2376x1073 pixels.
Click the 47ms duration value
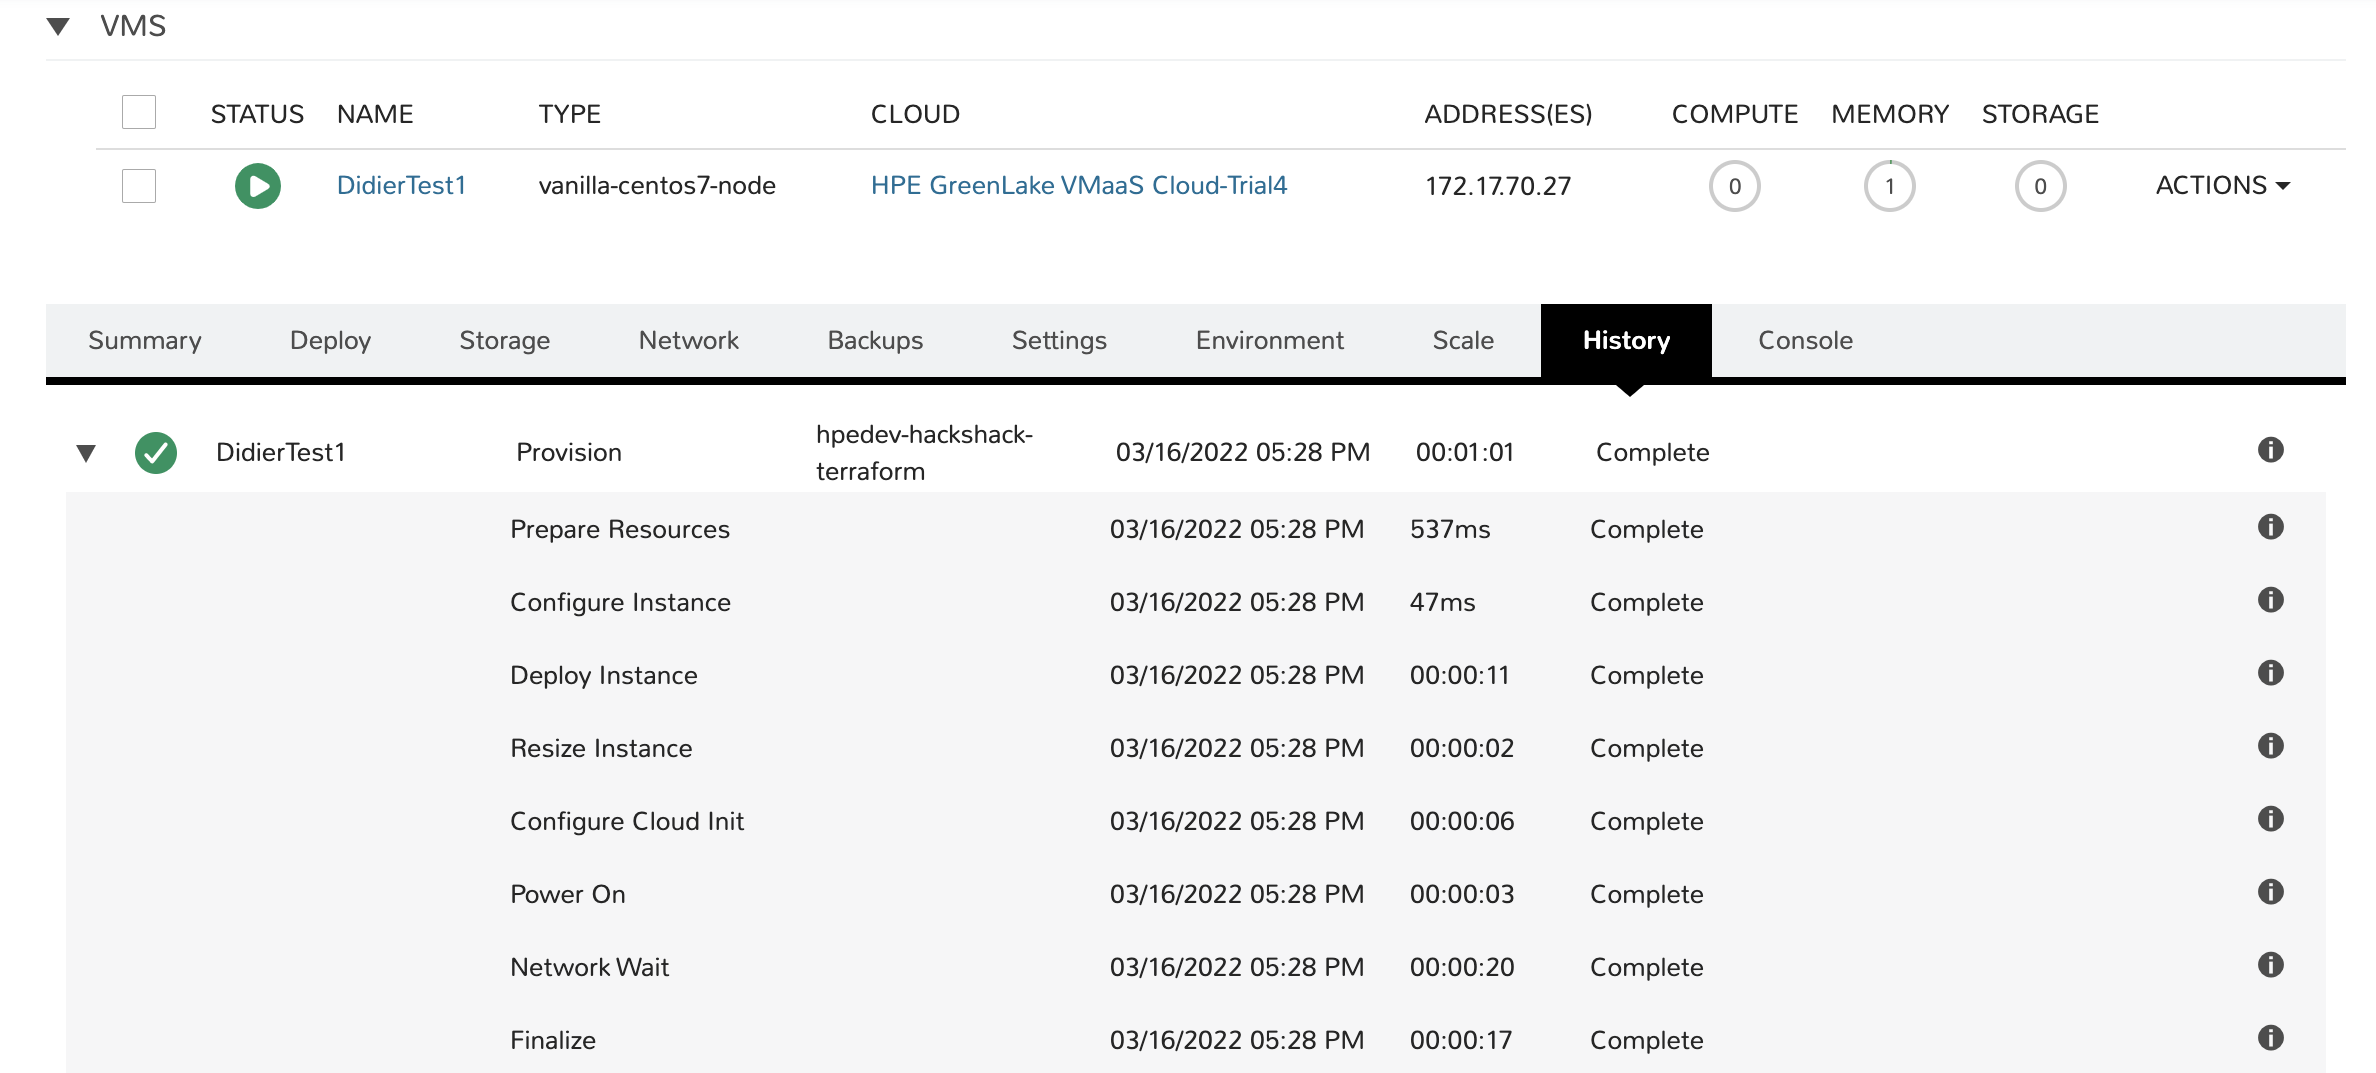(1443, 603)
